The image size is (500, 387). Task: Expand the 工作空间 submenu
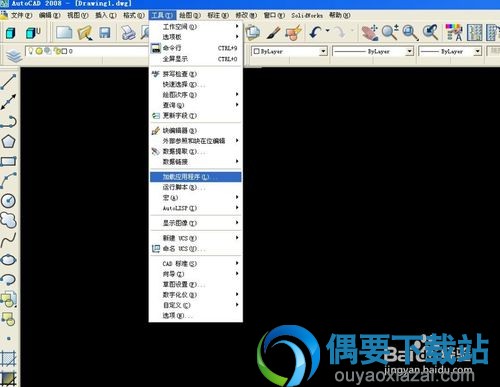(196, 26)
